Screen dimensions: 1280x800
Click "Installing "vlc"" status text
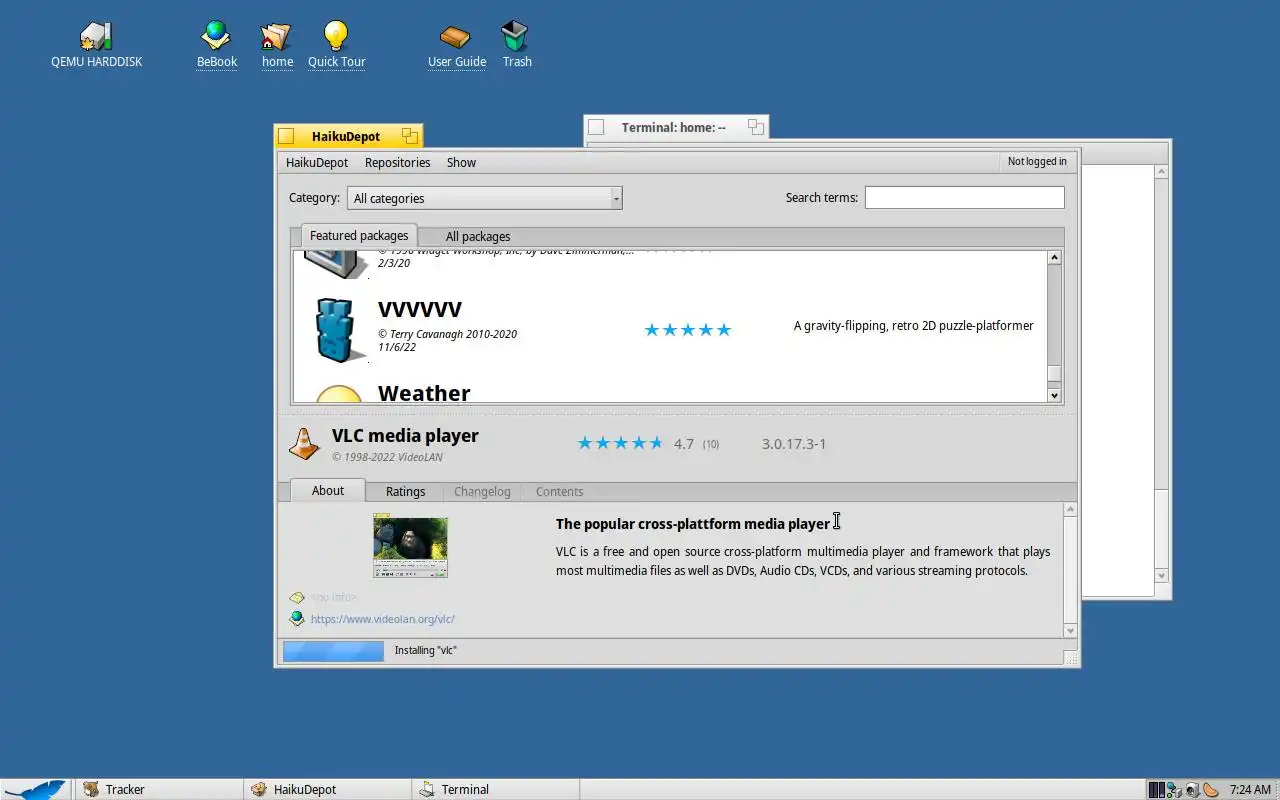[425, 650]
